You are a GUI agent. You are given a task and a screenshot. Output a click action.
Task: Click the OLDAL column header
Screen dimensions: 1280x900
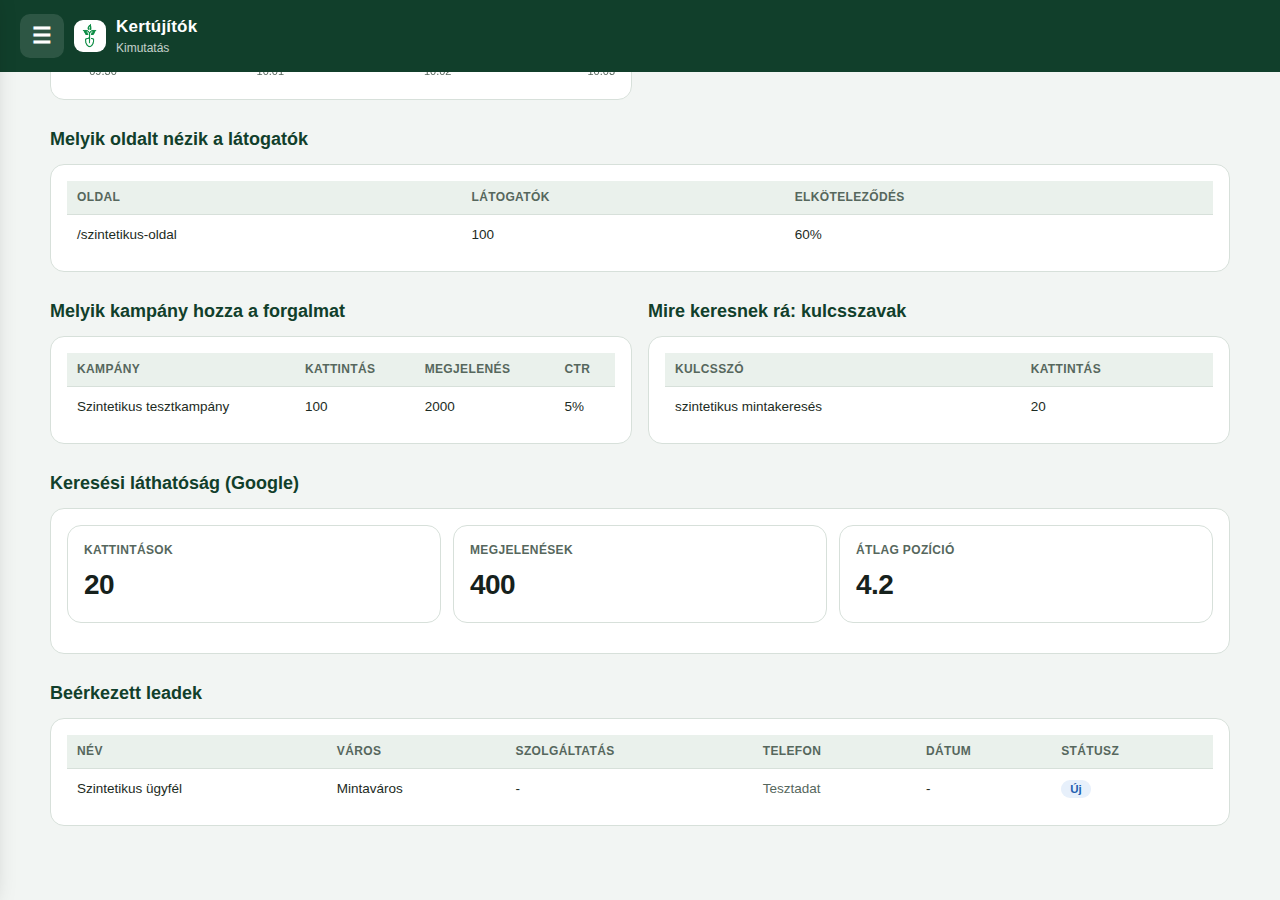tap(98, 197)
